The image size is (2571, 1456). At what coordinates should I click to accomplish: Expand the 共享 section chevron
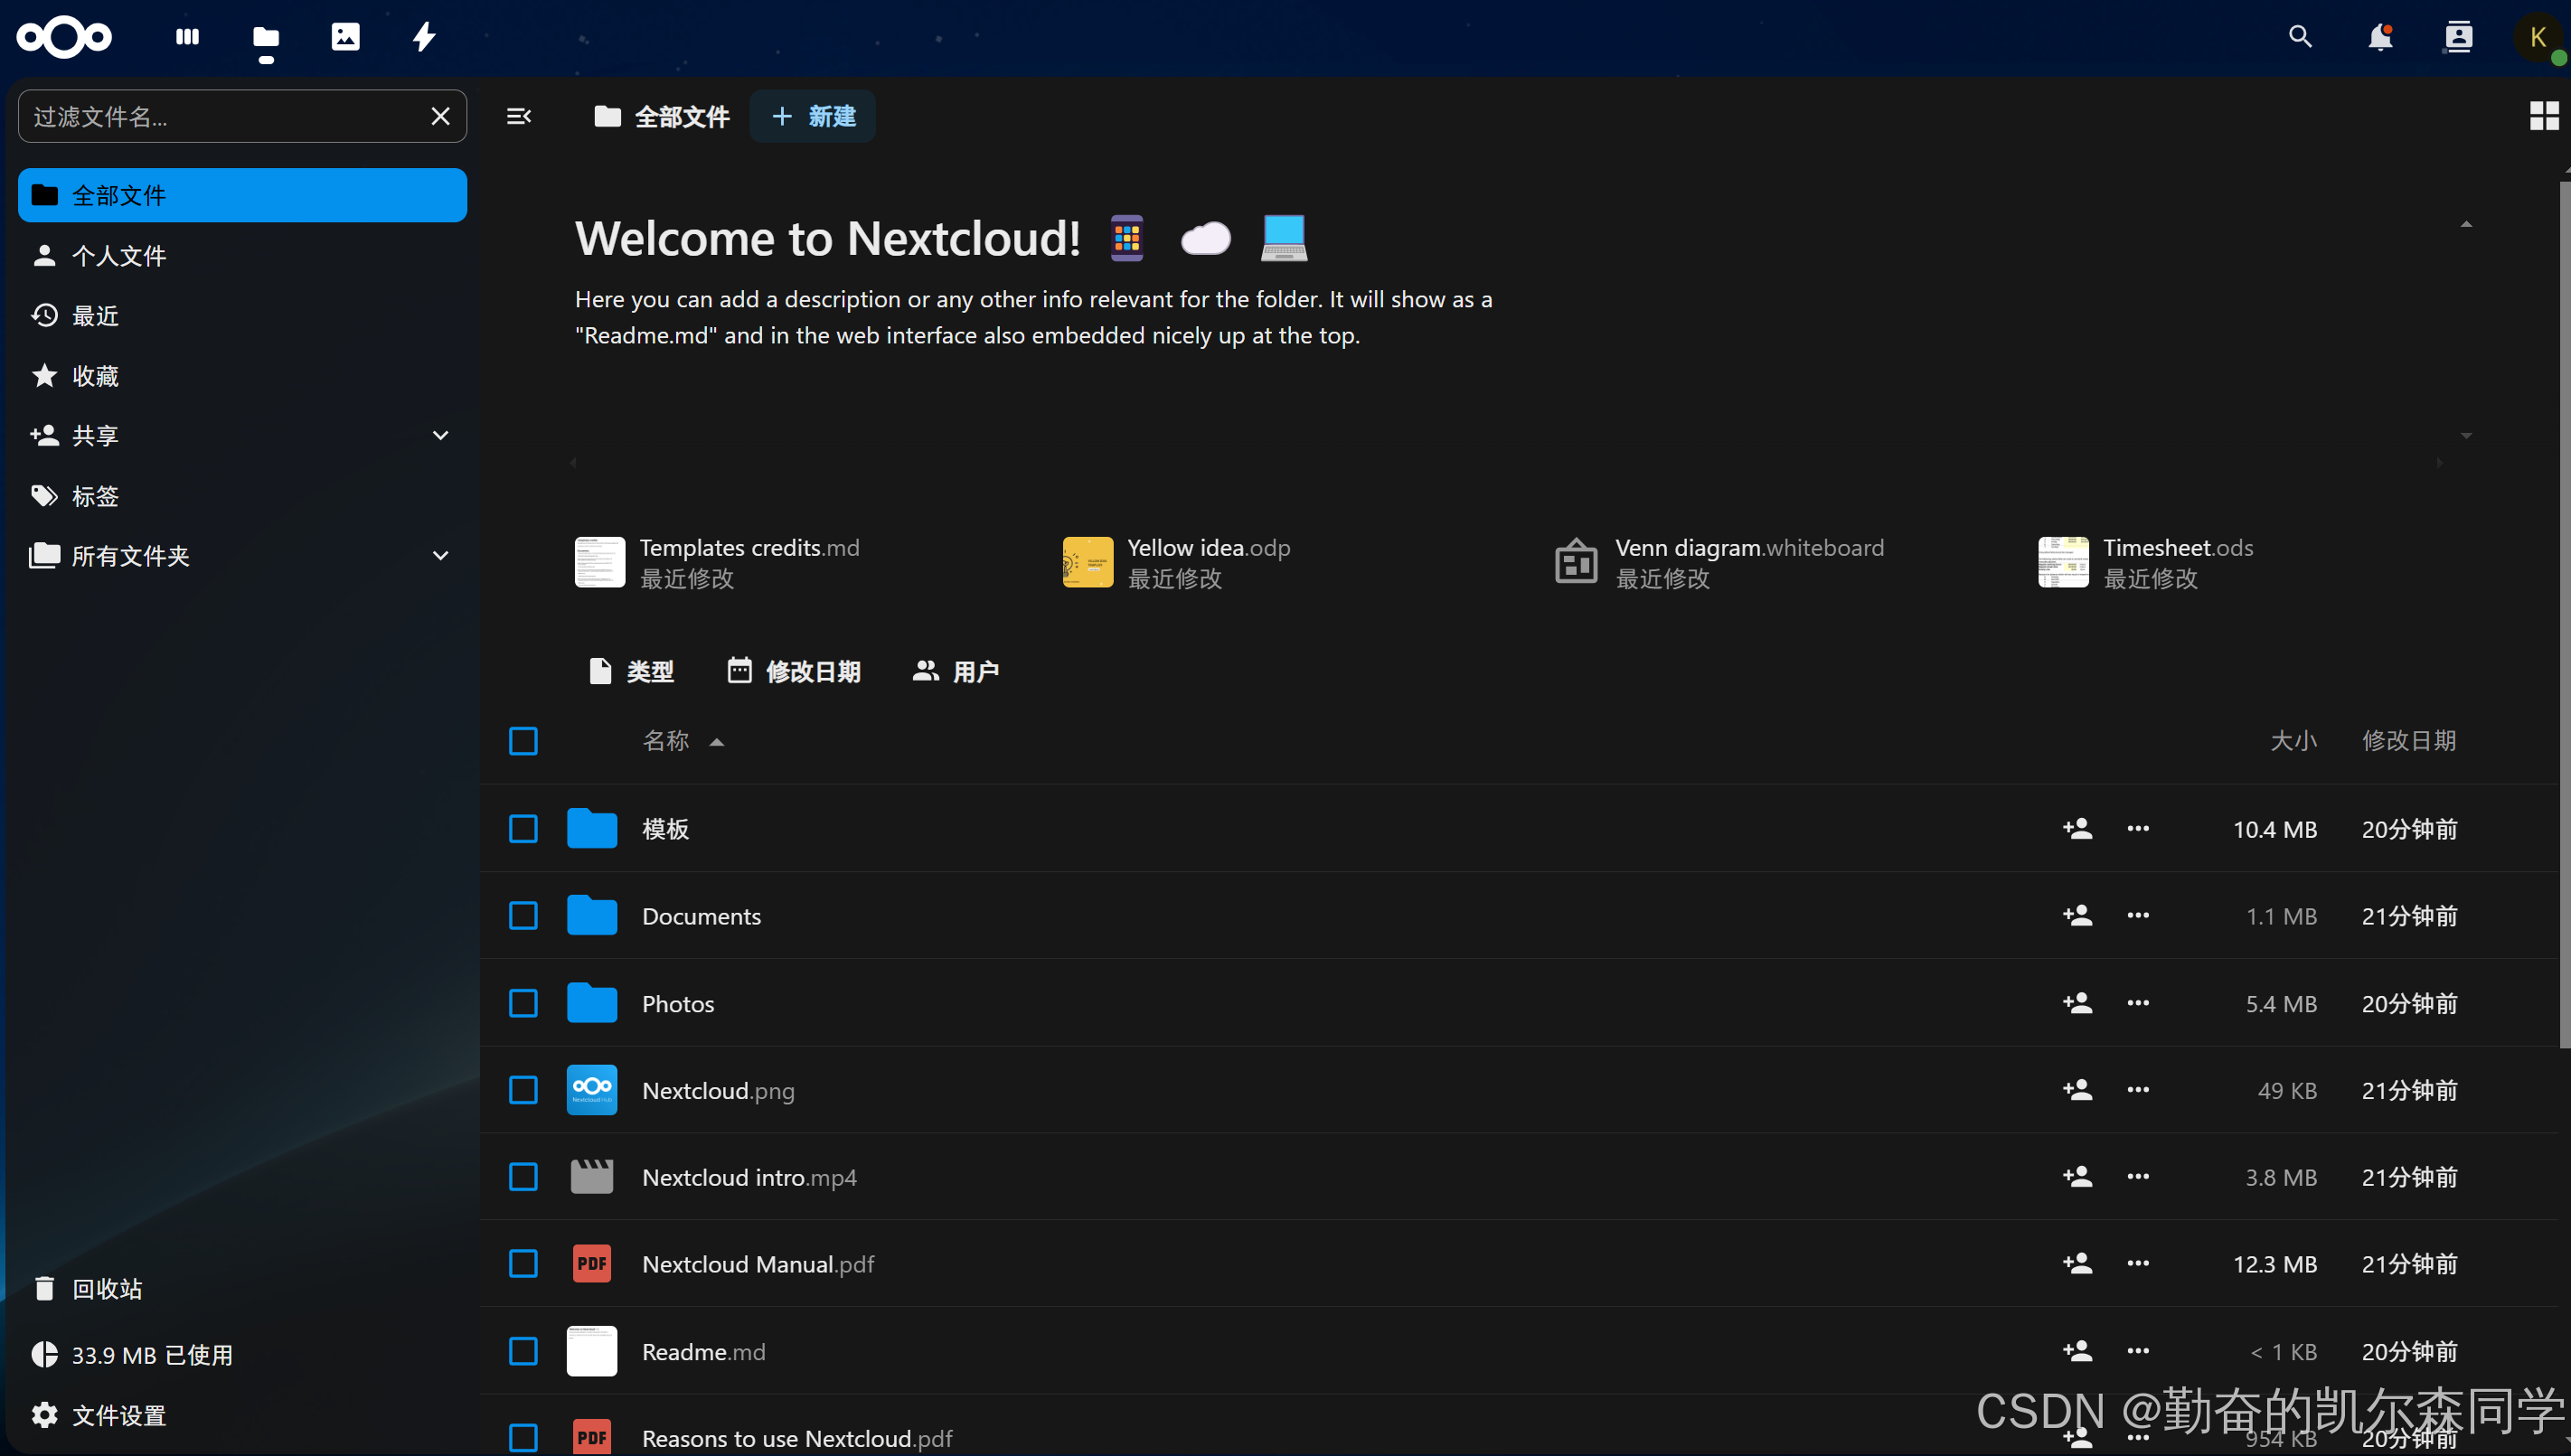(x=440, y=435)
